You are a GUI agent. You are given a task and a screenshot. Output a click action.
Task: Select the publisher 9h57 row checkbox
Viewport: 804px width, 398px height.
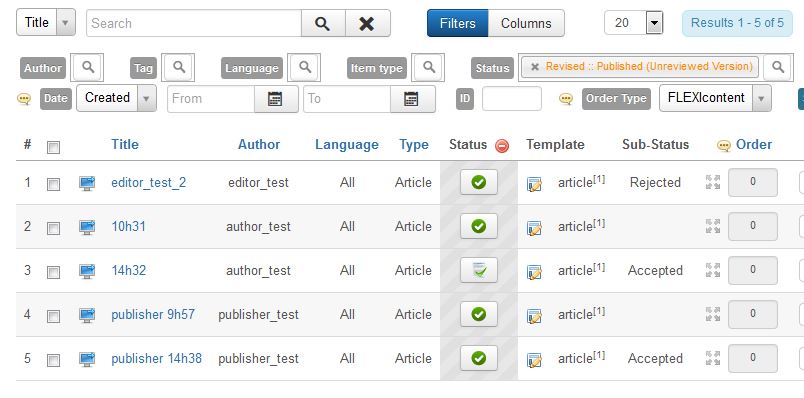(x=53, y=316)
